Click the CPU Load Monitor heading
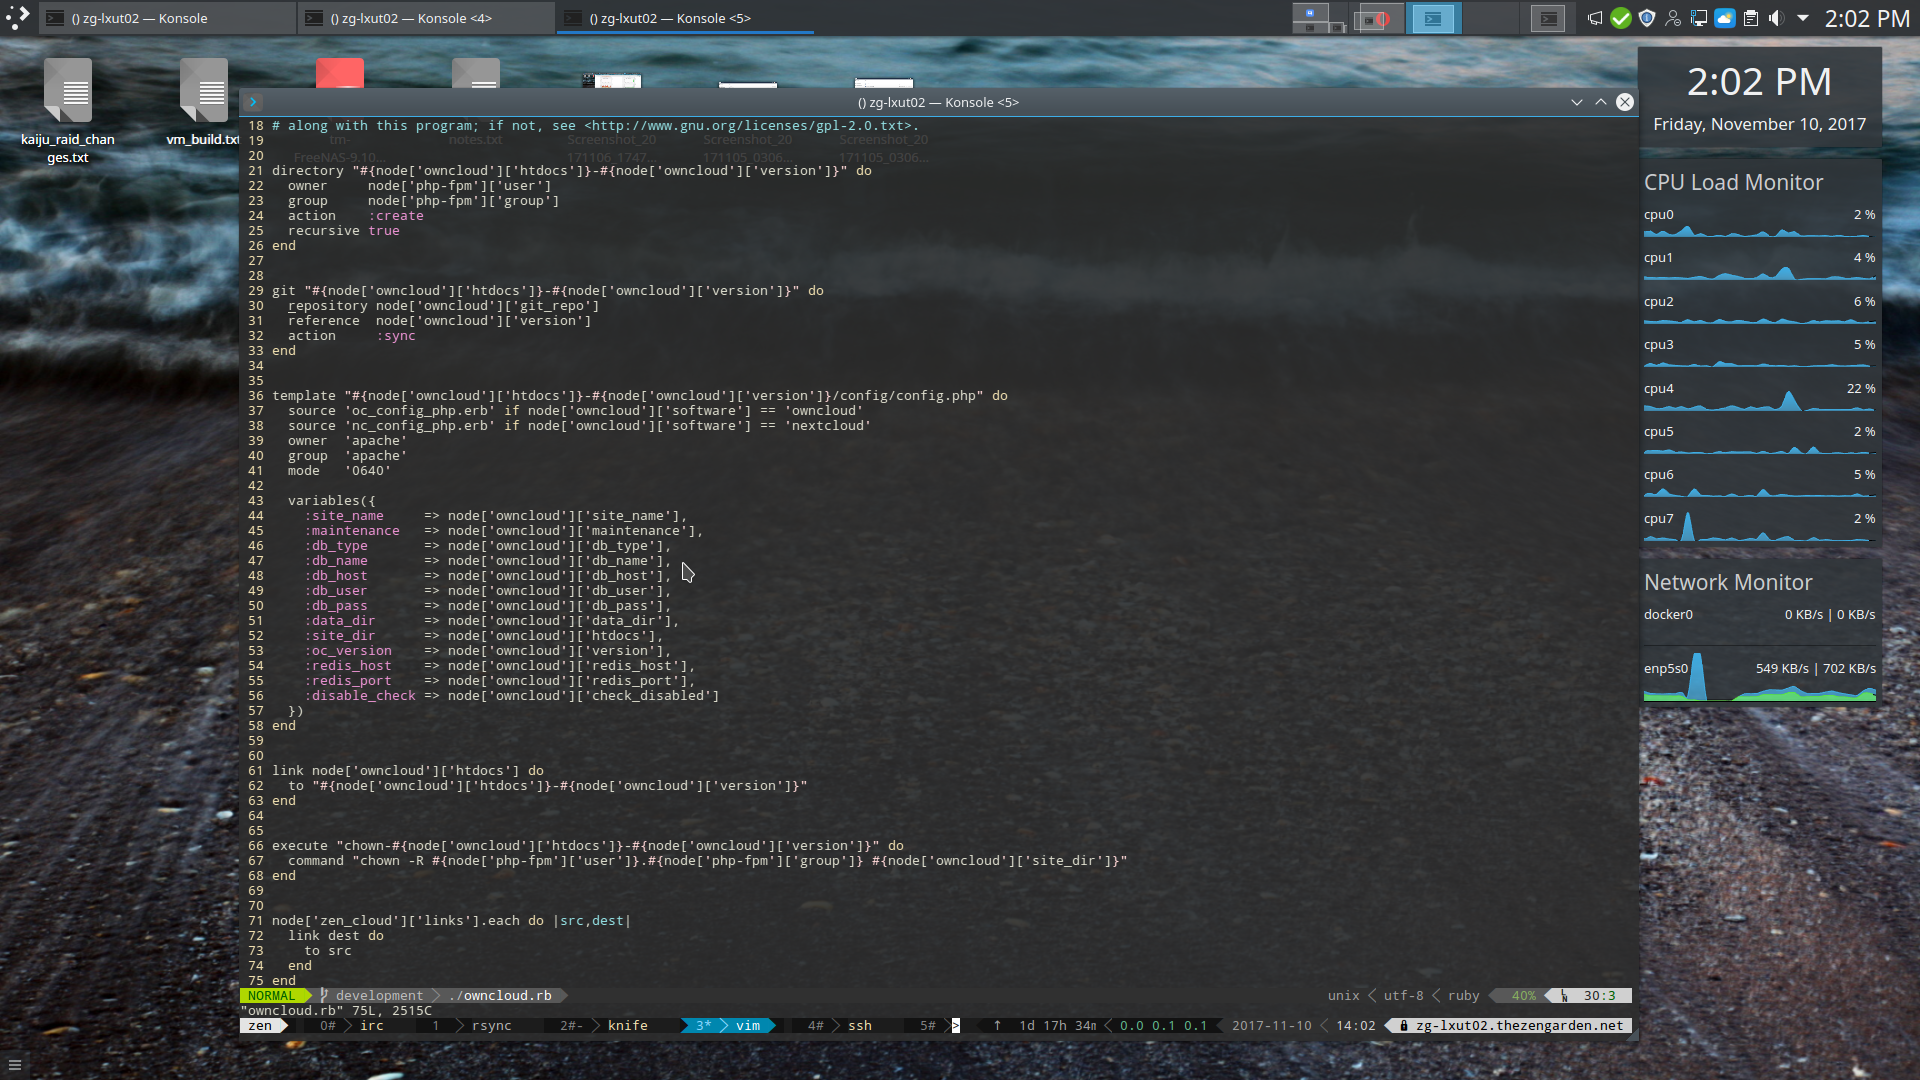The height and width of the screenshot is (1080, 1920). pyautogui.click(x=1733, y=182)
